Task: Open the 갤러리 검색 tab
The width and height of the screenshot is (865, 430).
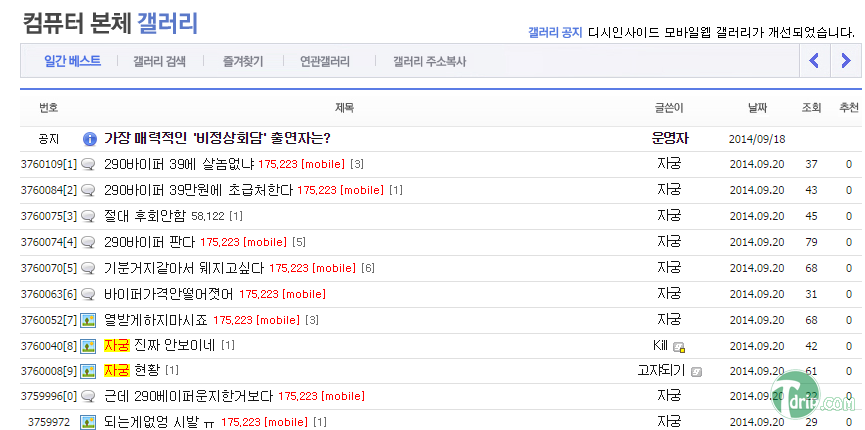Action: click(159, 61)
